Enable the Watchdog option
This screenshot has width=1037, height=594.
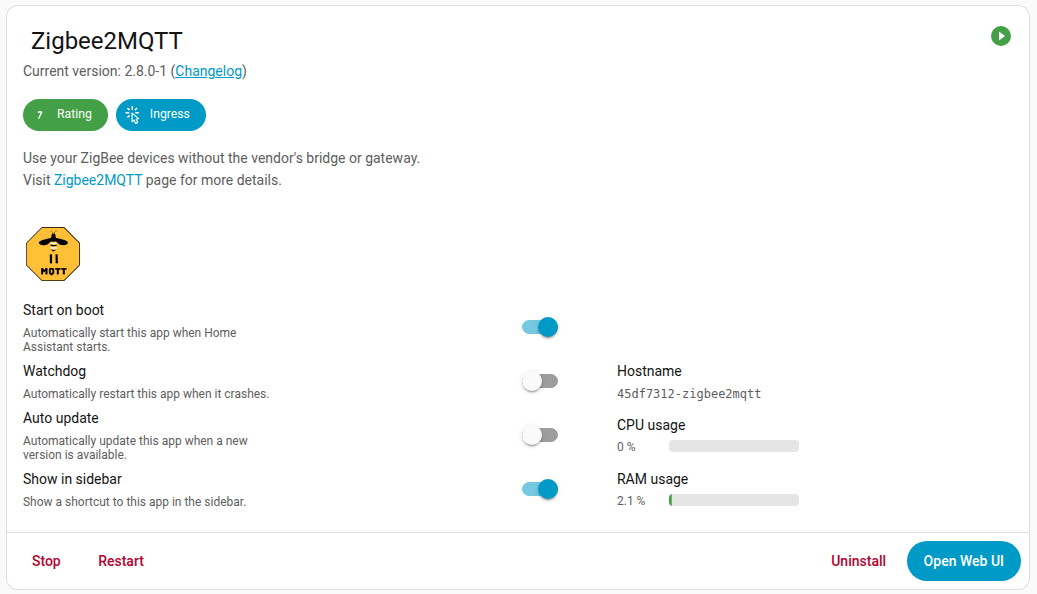540,381
